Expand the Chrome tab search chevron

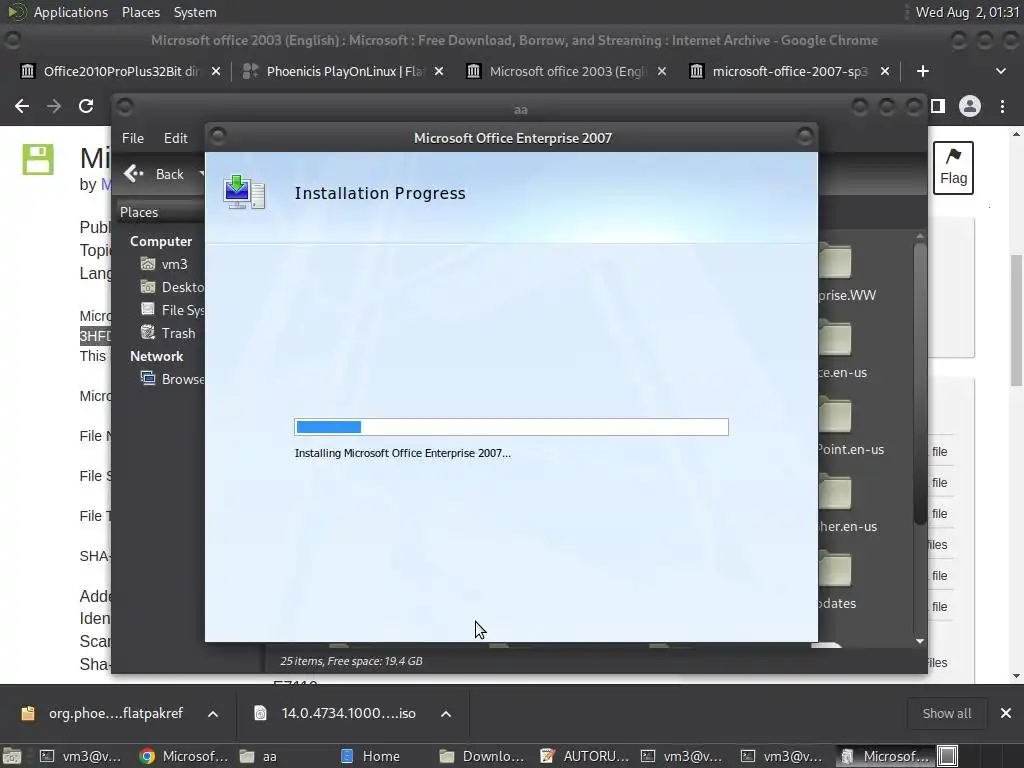[x=1000, y=71]
